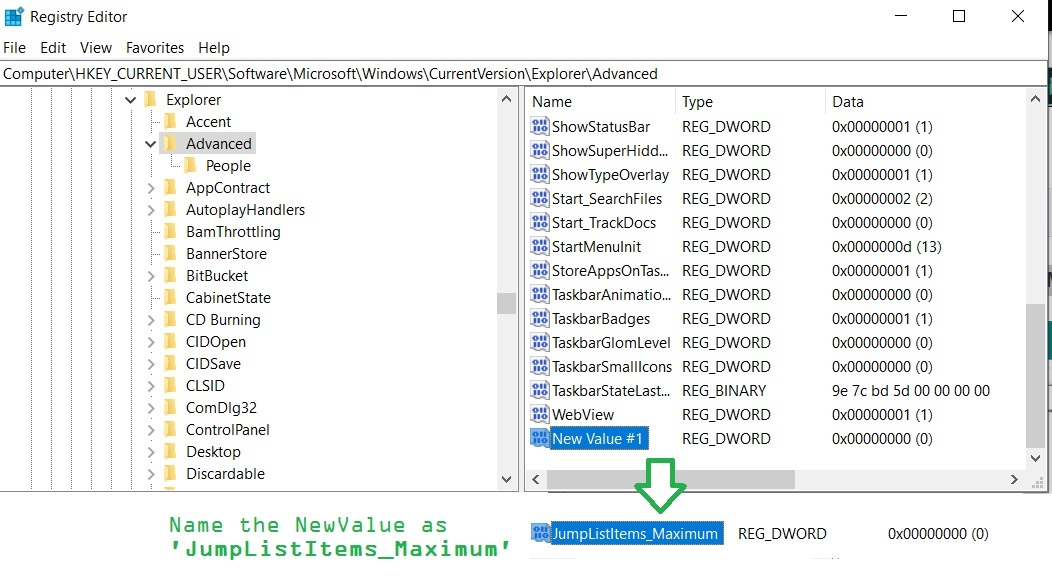
Task: Click the TaskbarBadges value icon
Action: click(x=540, y=318)
